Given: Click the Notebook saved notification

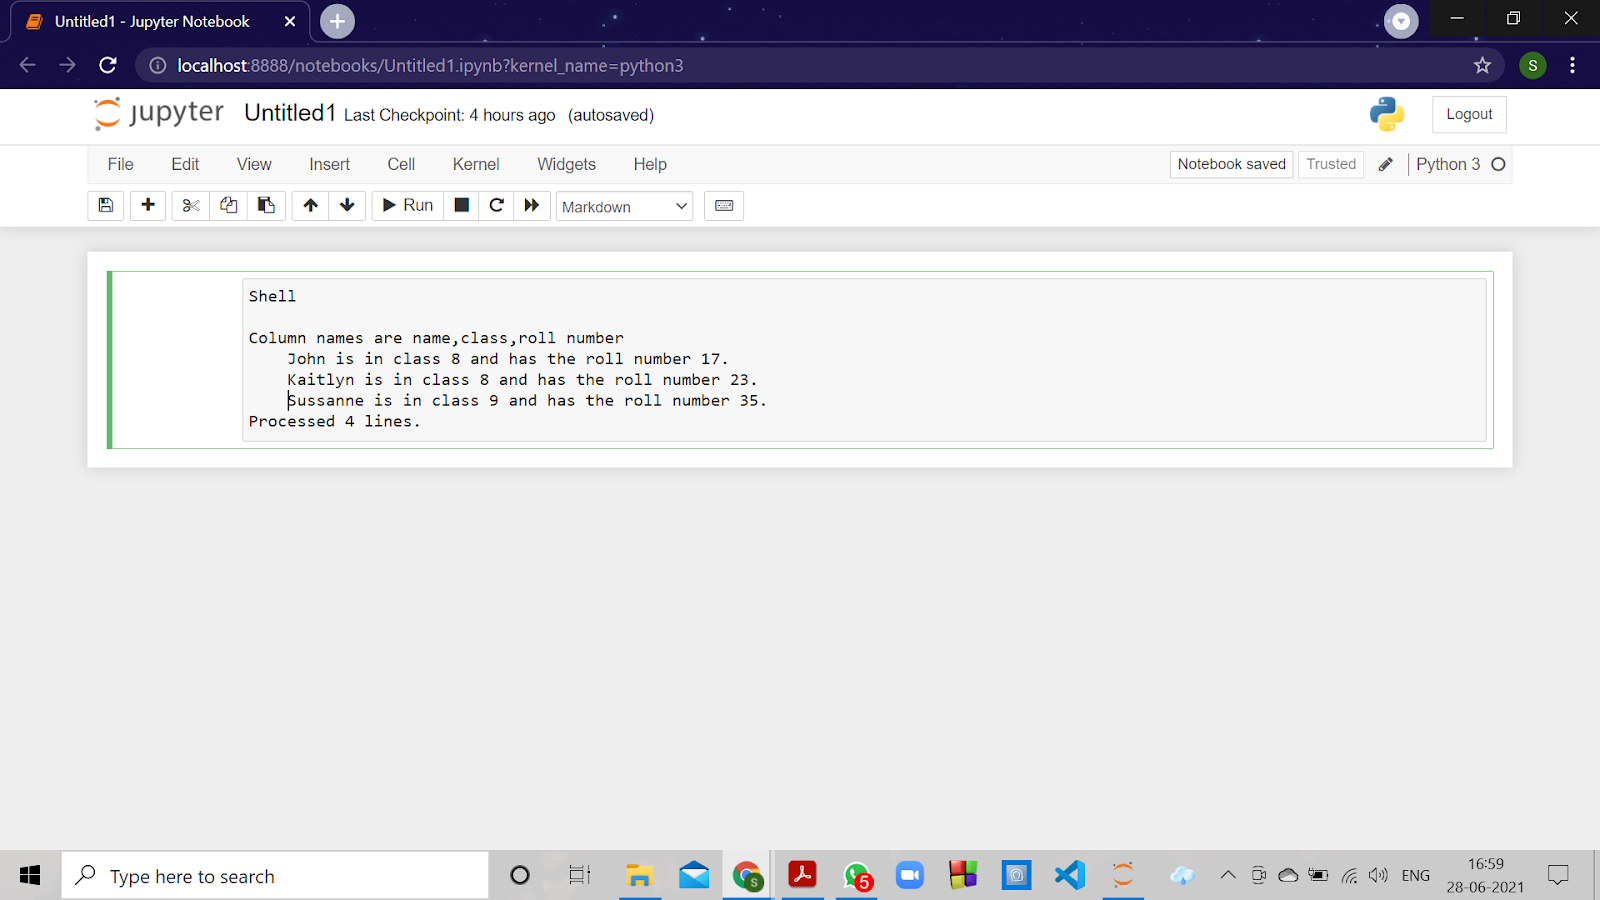Looking at the screenshot, I should coord(1231,164).
